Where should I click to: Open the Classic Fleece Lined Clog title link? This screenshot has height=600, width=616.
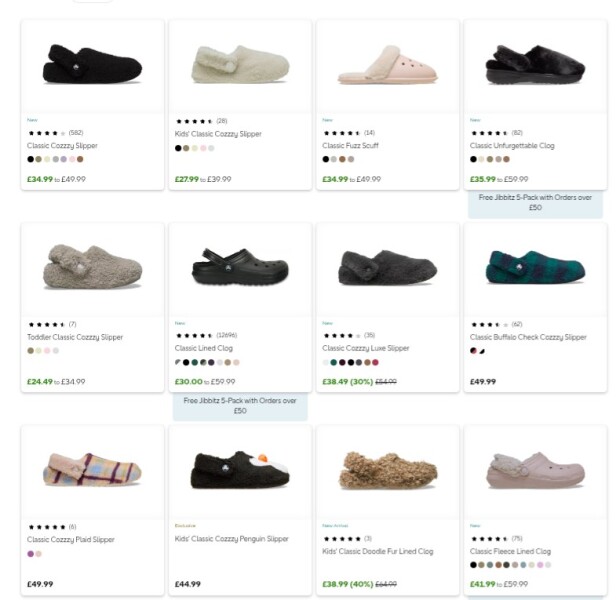(510, 551)
